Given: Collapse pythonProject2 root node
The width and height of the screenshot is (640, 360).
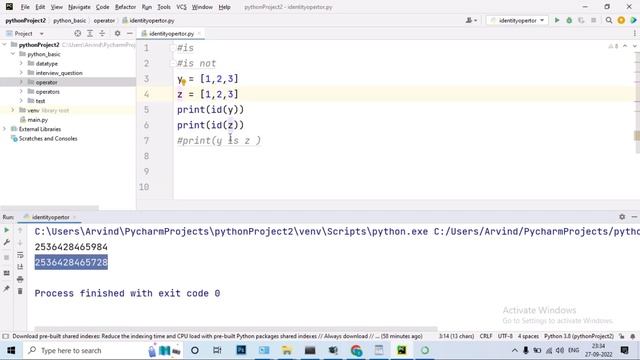Looking at the screenshot, I should pos(4,44).
